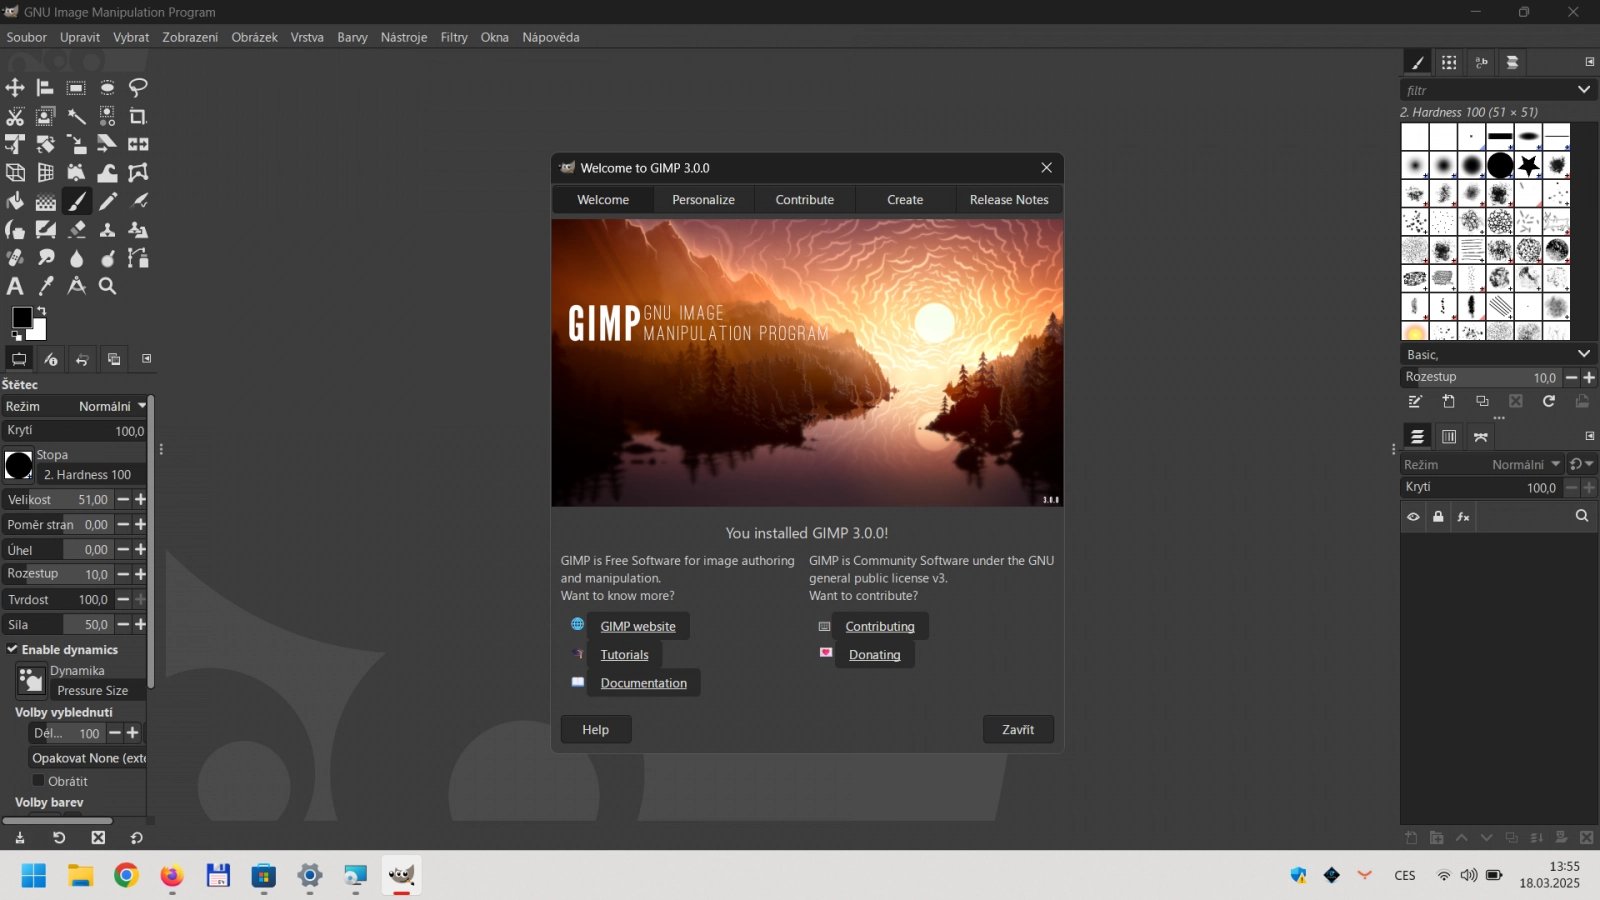1600x900 pixels.
Task: Open brushes panel configuration menu arrow
Action: pos(1590,62)
